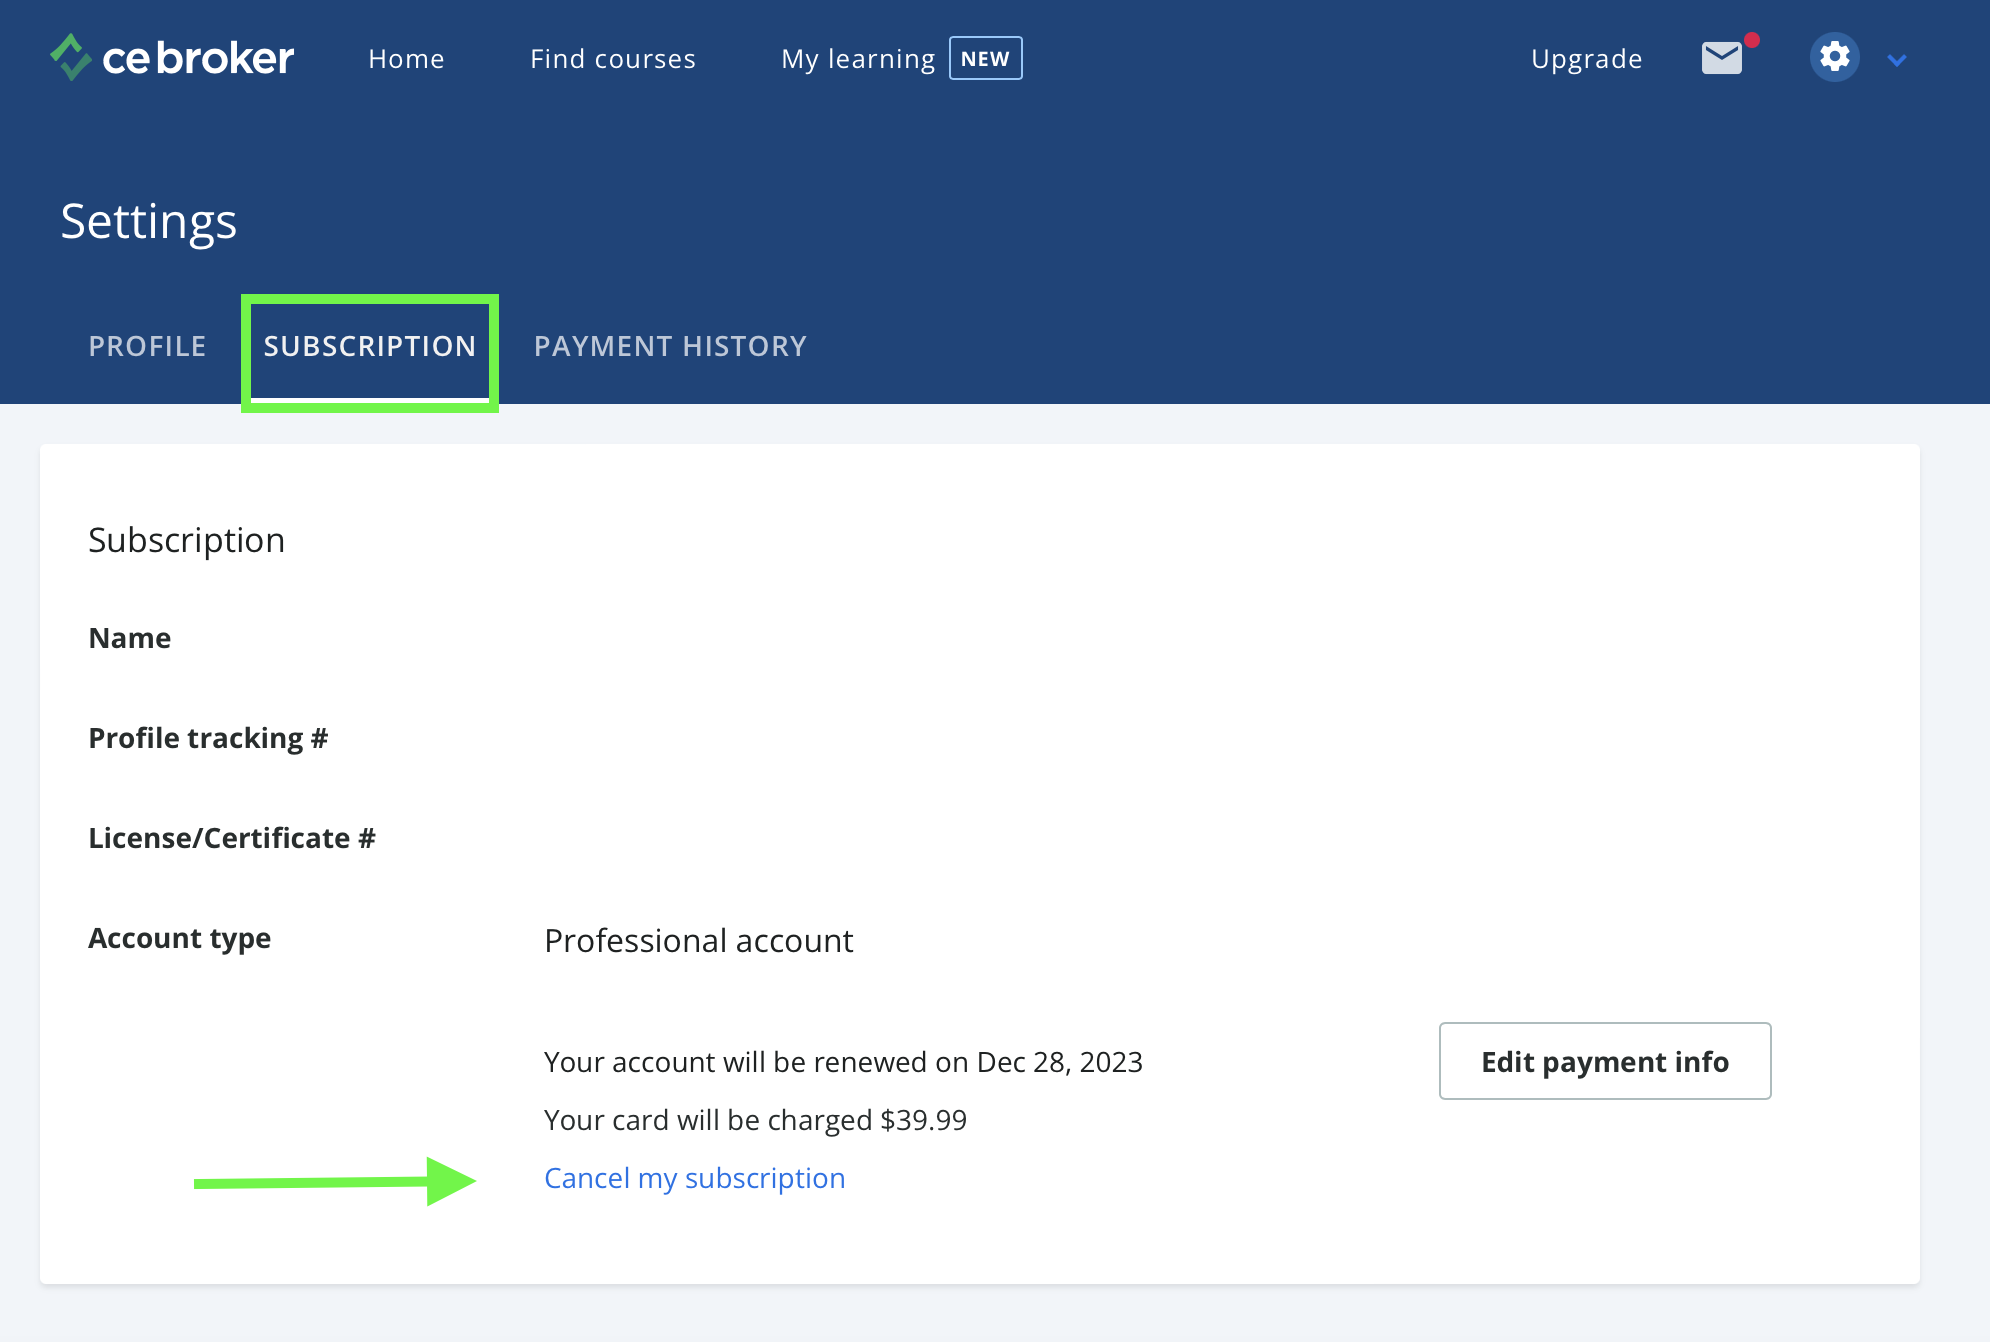Screen dimensions: 1990x1342
Task: Select the Subscription tab
Action: click(369, 346)
